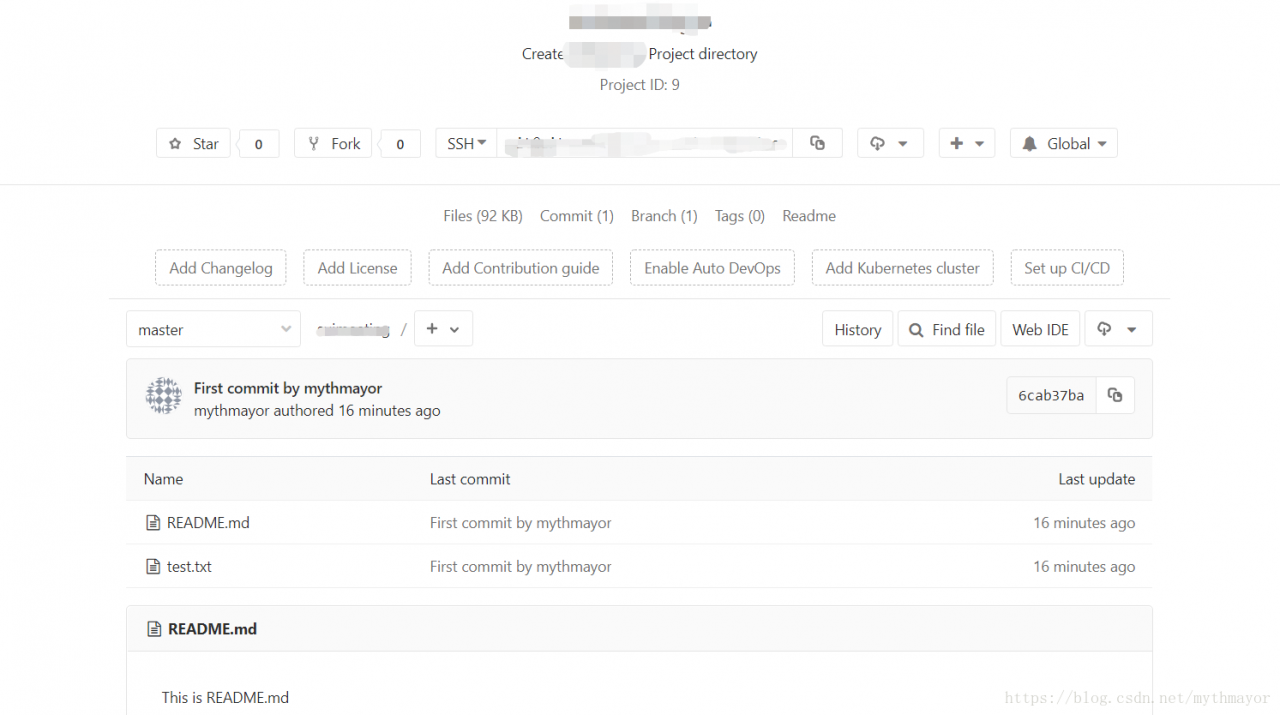This screenshot has height=715, width=1280.
Task: Click the file icon beside test.txt
Action: [153, 567]
